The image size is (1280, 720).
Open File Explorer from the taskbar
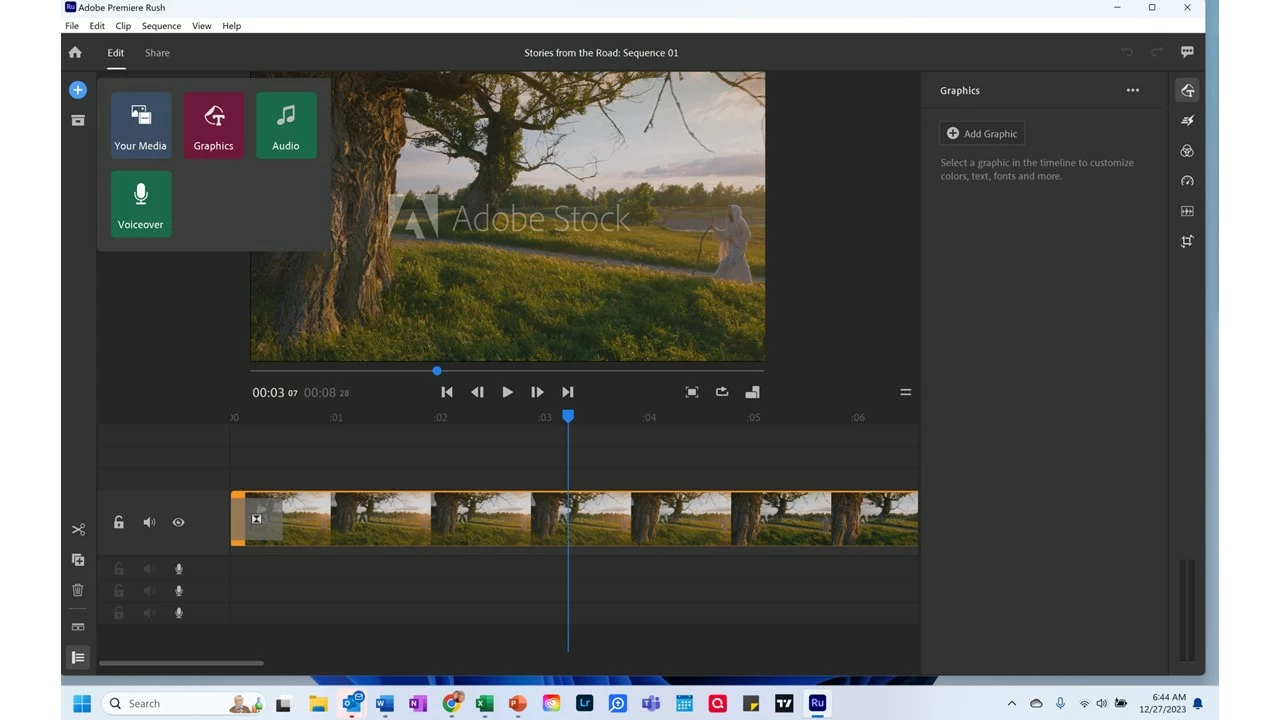pyautogui.click(x=318, y=703)
